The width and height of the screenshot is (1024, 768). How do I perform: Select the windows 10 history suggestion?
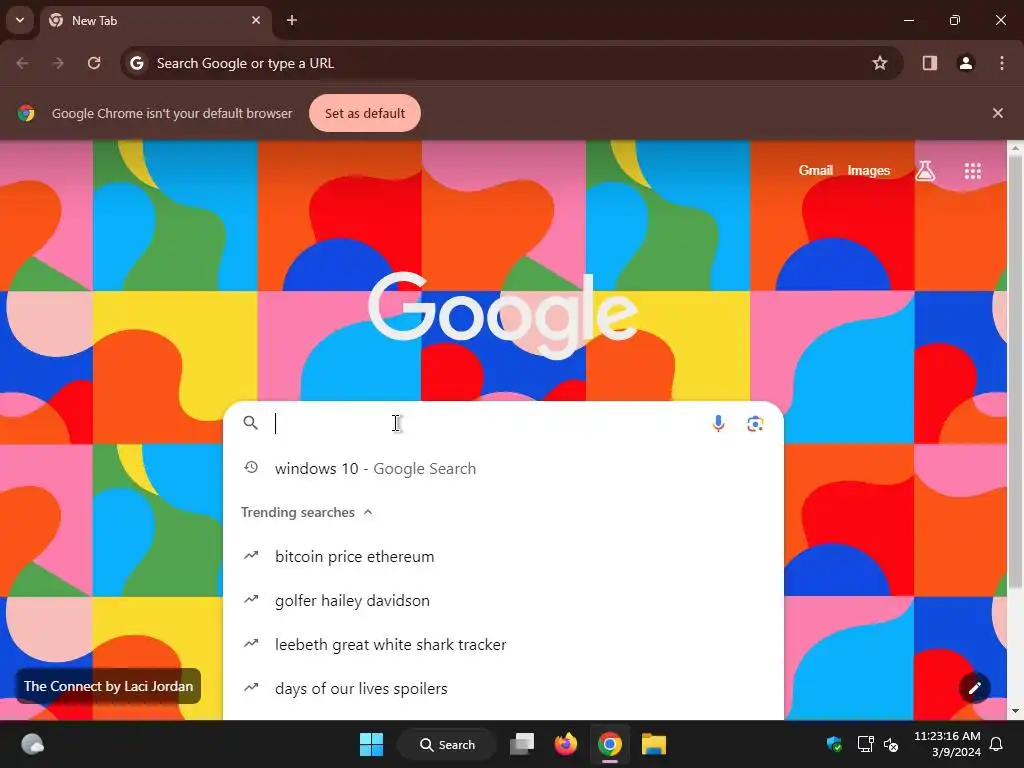[503, 468]
